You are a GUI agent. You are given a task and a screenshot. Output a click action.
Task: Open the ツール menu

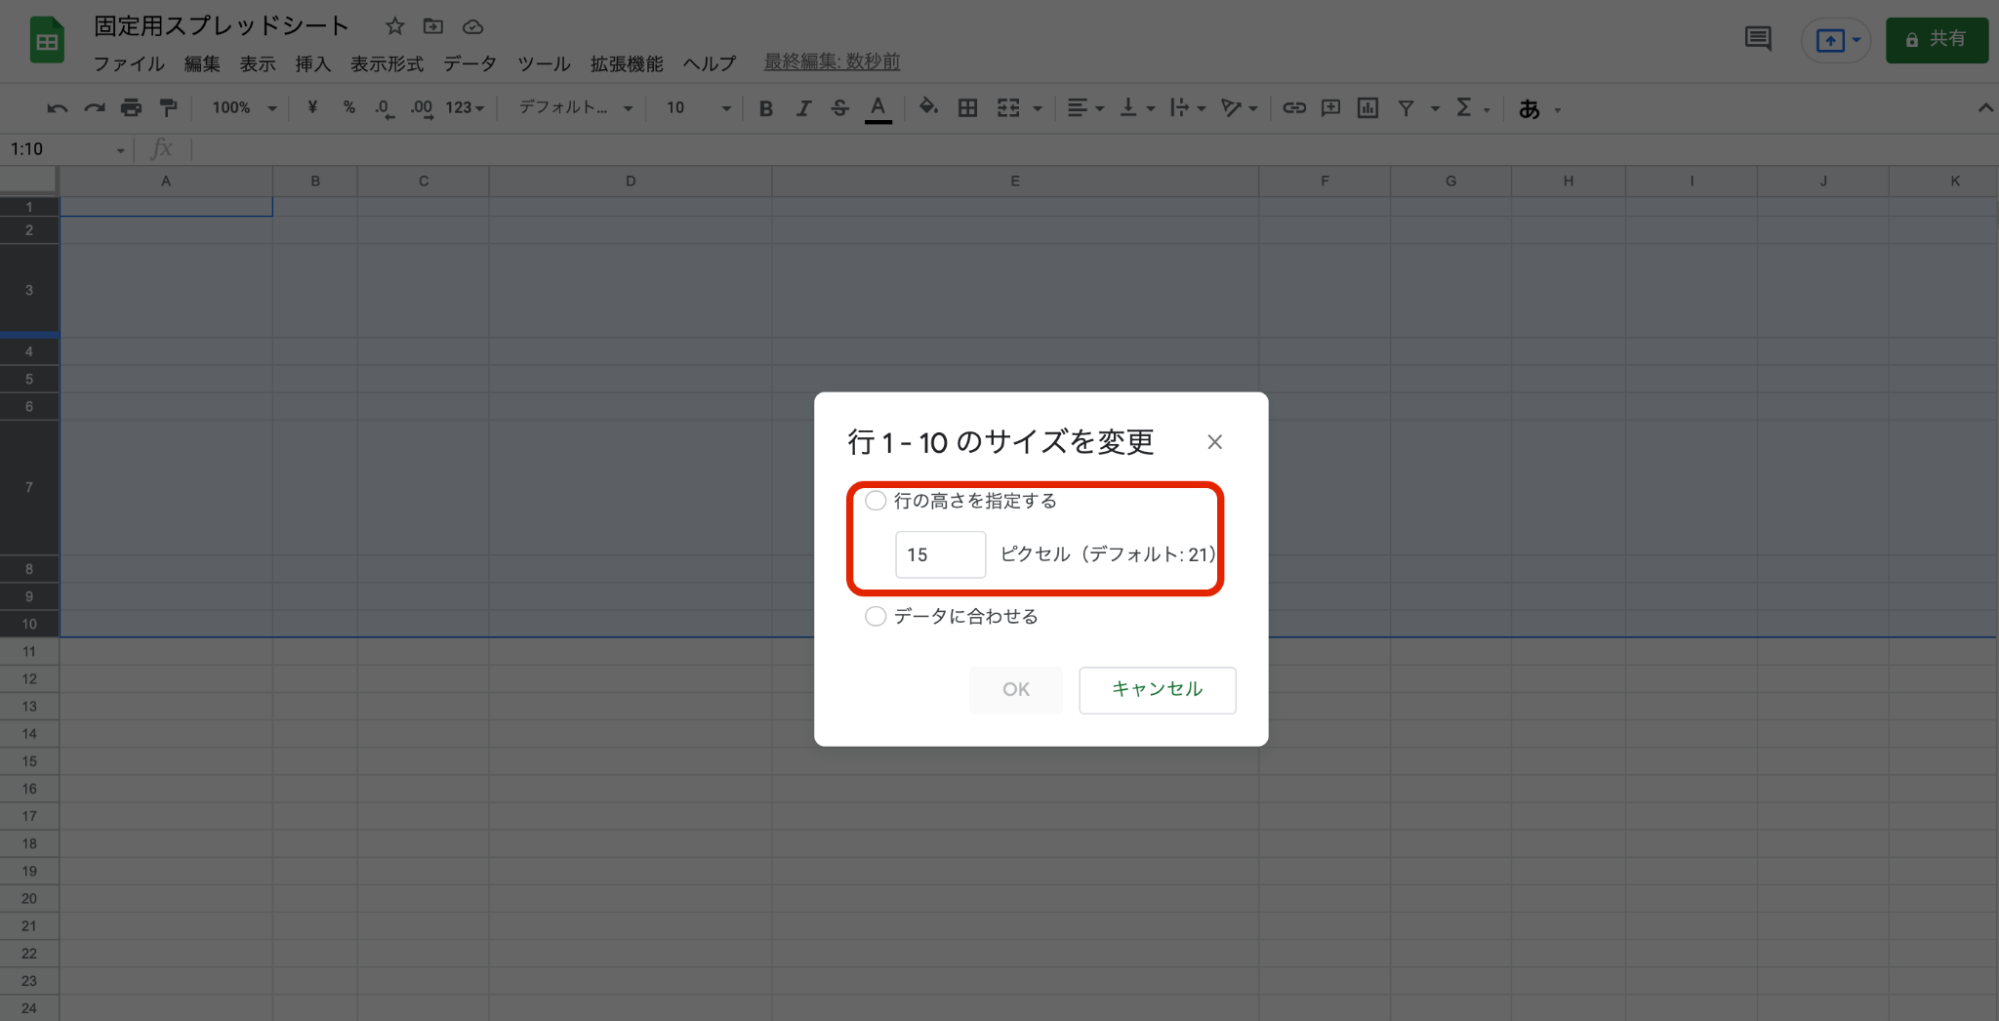[x=543, y=64]
